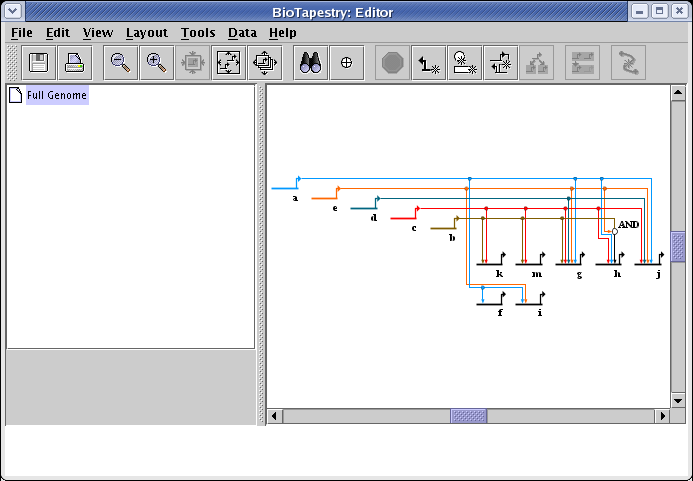Select the add gene tool icon
This screenshot has width=693, height=481.
pos(465,63)
